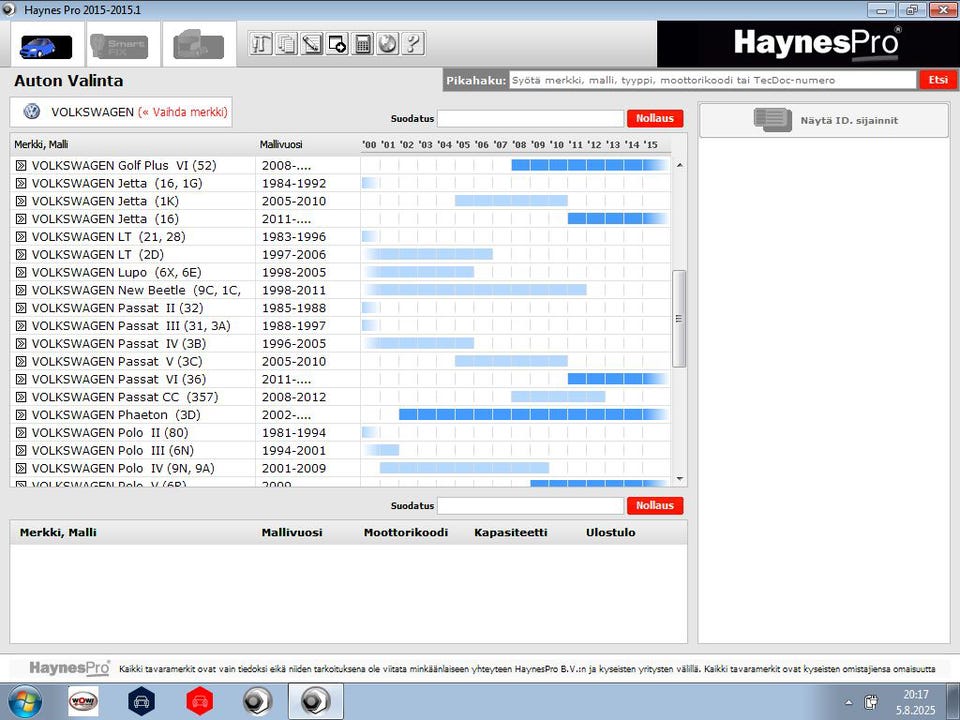Open the workshop tools hammer icon
Image resolution: width=960 pixels, height=720 pixels.
tap(260, 43)
